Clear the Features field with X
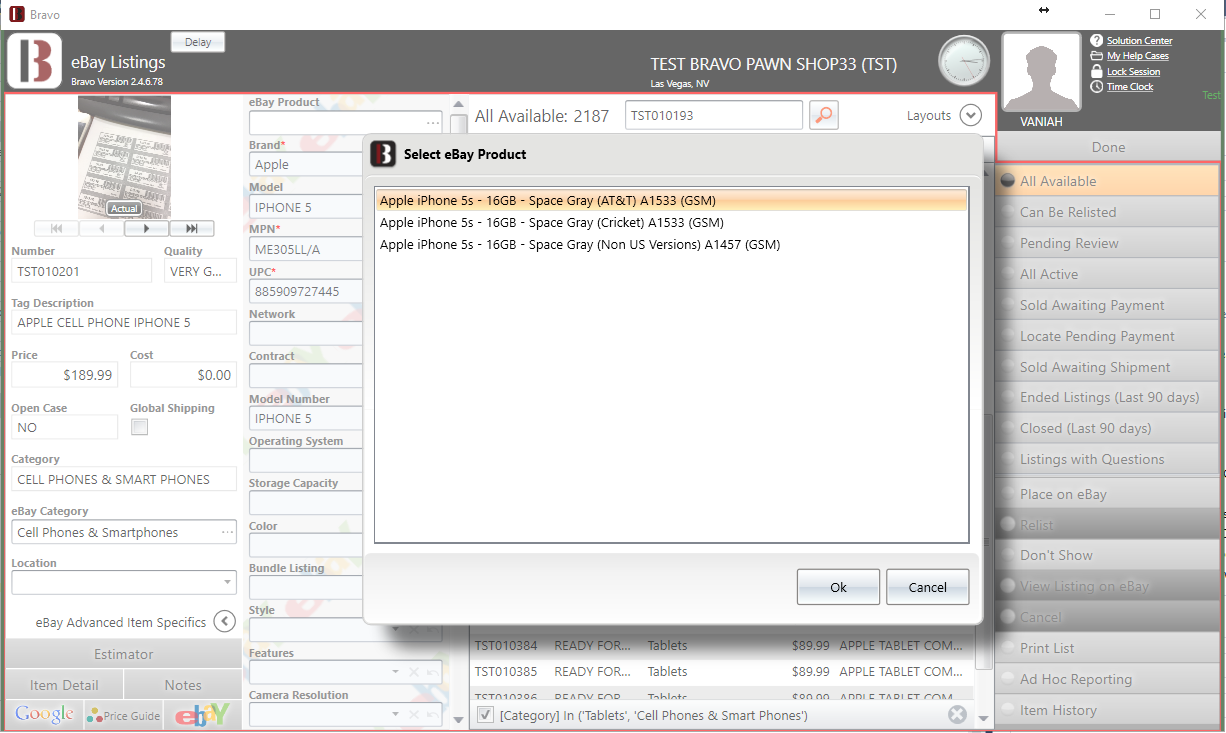The width and height of the screenshot is (1226, 733). (x=413, y=672)
